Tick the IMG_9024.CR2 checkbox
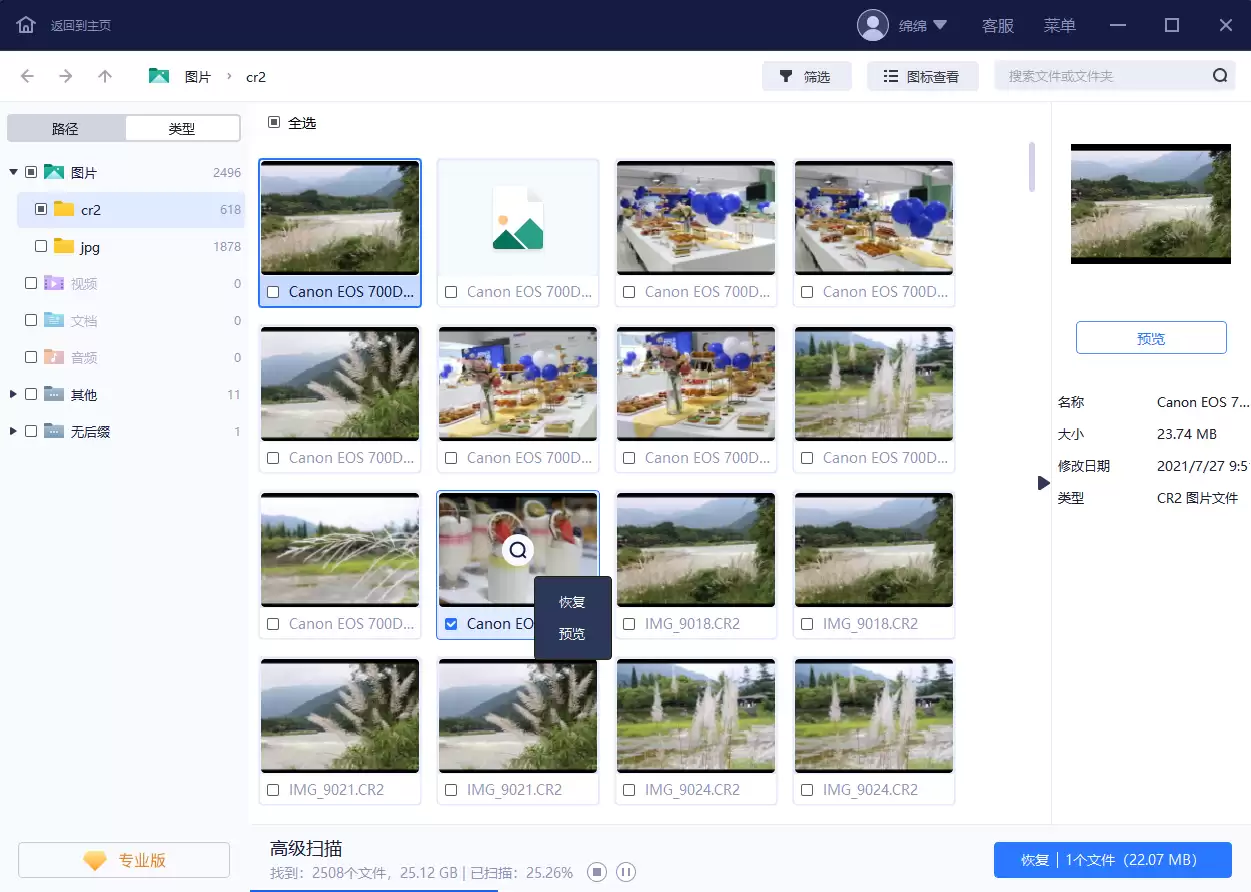The height and width of the screenshot is (892, 1251). click(629, 790)
